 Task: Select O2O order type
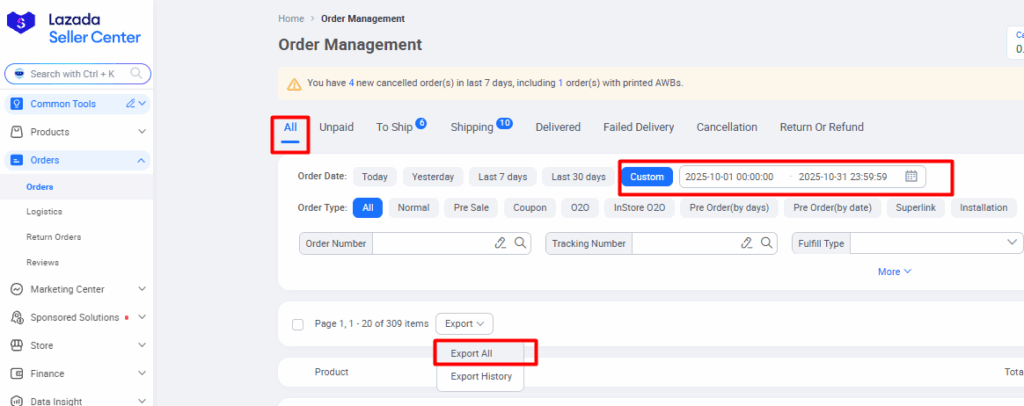tap(580, 208)
